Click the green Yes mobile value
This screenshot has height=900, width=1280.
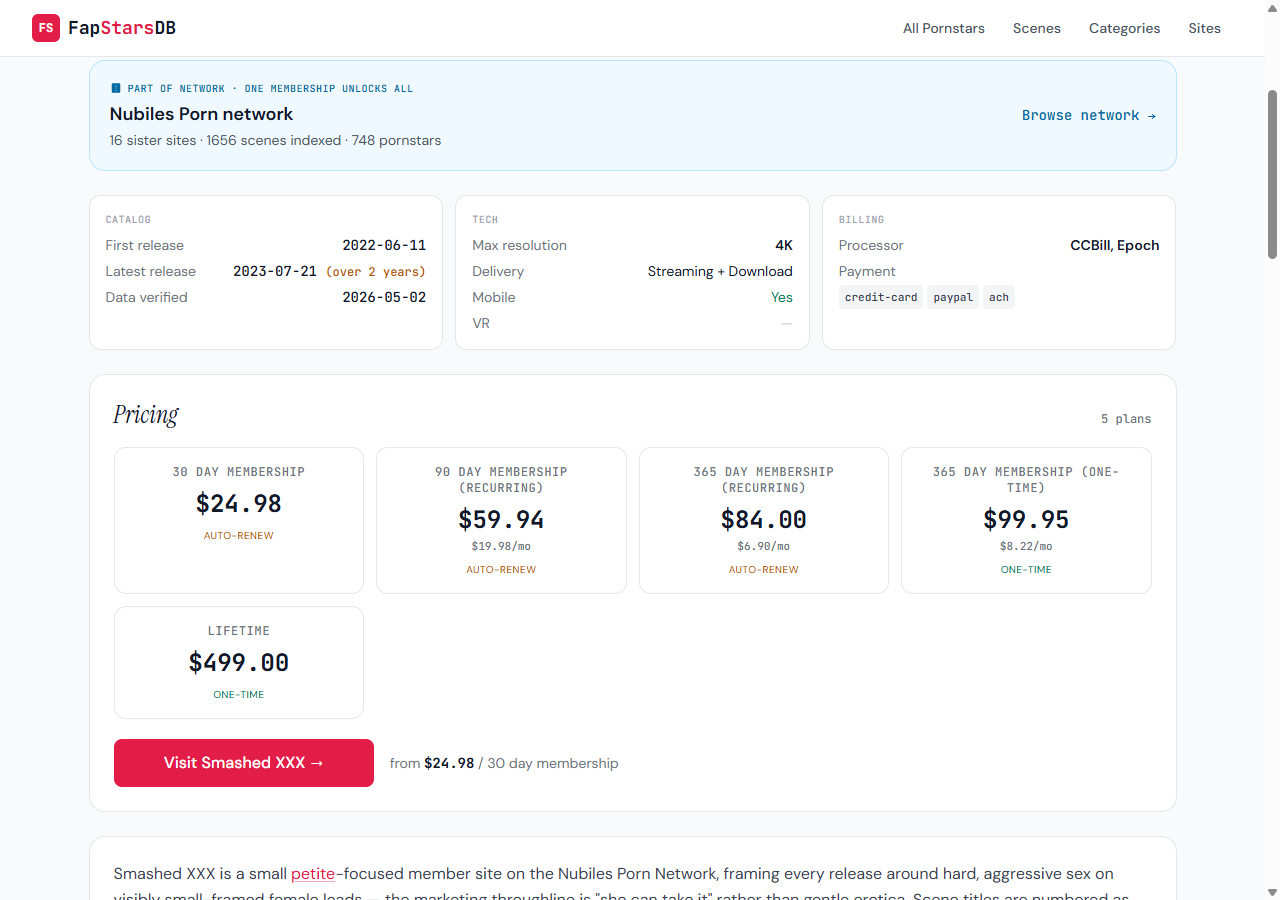[782, 297]
